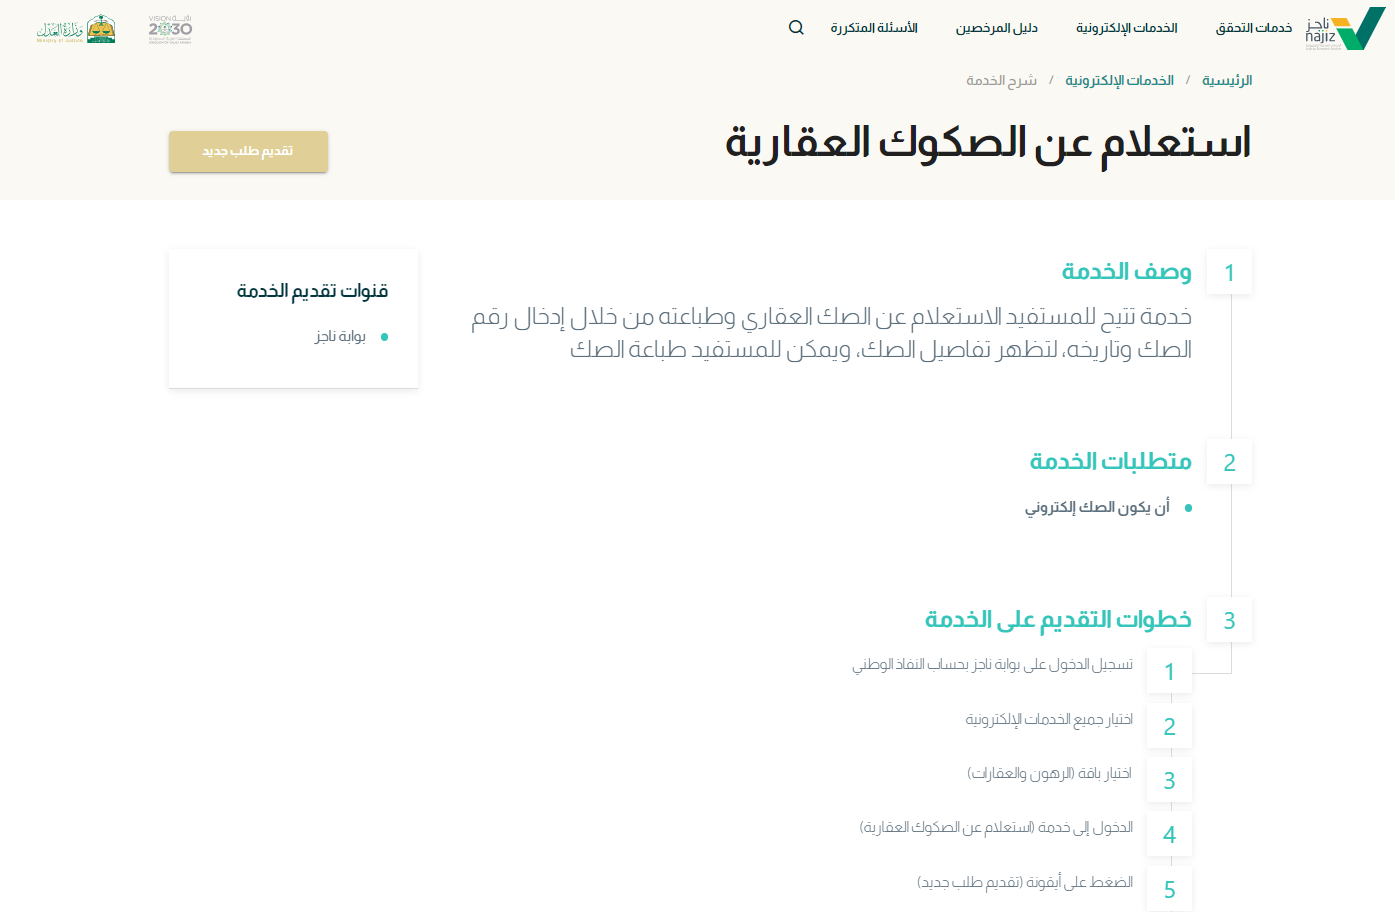The width and height of the screenshot is (1395, 912).
Task: Select step اختيار جميع الخدمات الإلكترونية
Action: (x=1049, y=719)
